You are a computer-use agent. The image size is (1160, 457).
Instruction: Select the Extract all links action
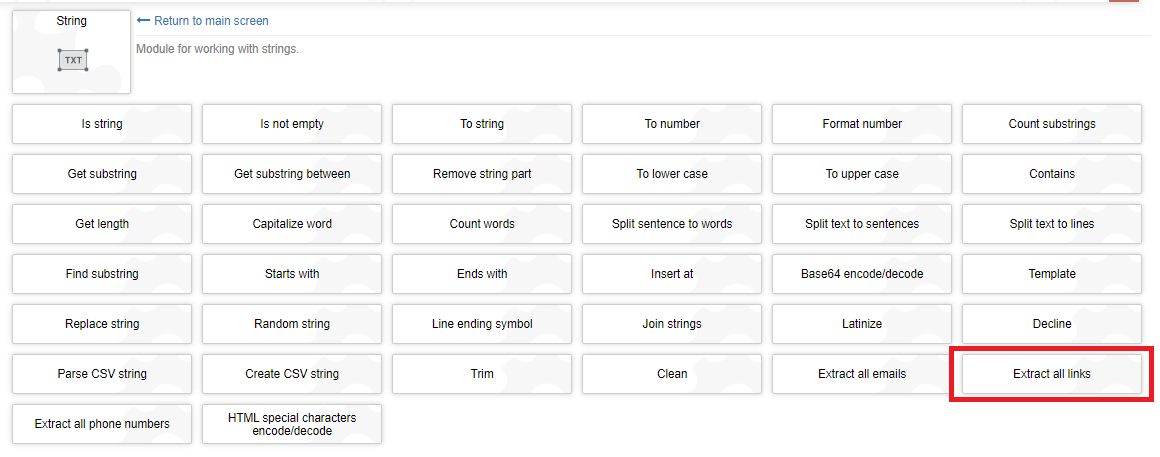pyautogui.click(x=1052, y=374)
